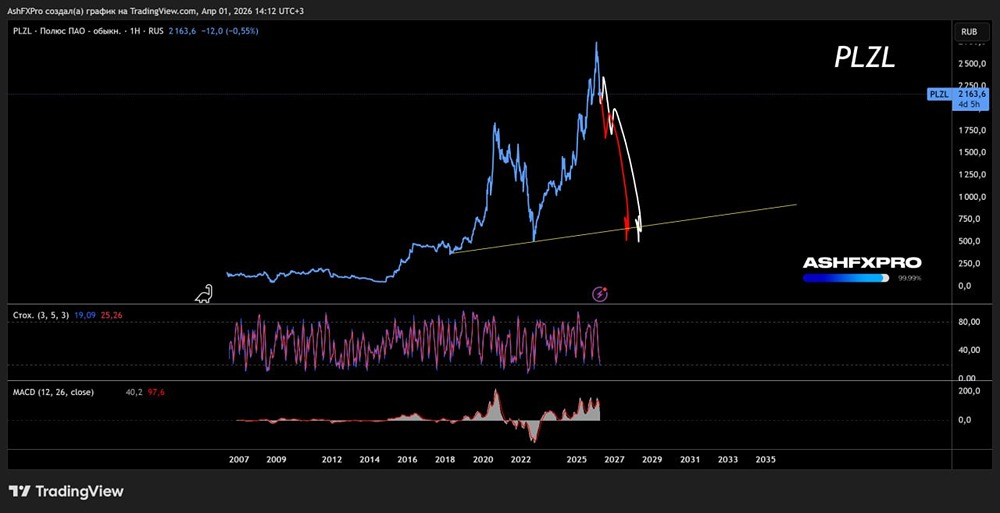
Task: Open the purple lightning event marker
Action: [600, 294]
